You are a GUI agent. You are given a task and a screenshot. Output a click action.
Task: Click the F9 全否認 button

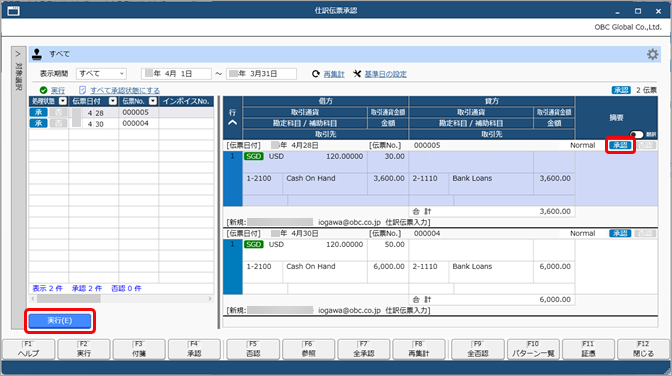tap(478, 349)
